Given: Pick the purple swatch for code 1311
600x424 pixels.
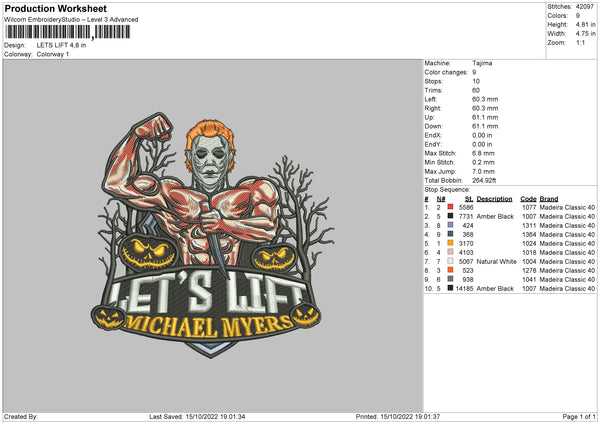Looking at the screenshot, I should [x=450, y=225].
